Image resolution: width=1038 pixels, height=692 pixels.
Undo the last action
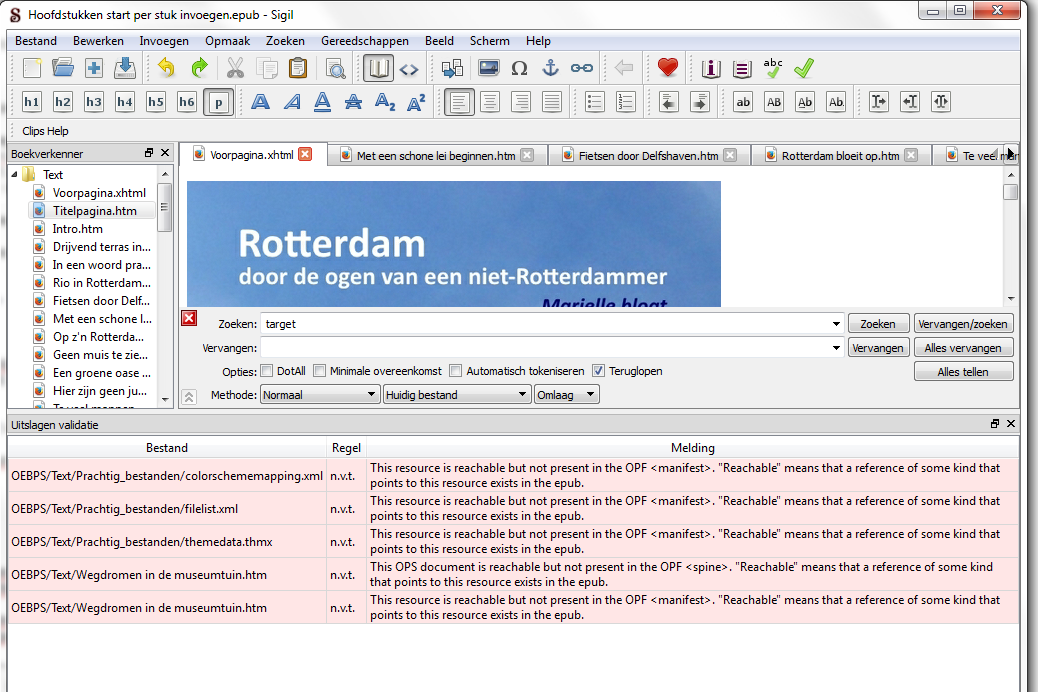166,68
